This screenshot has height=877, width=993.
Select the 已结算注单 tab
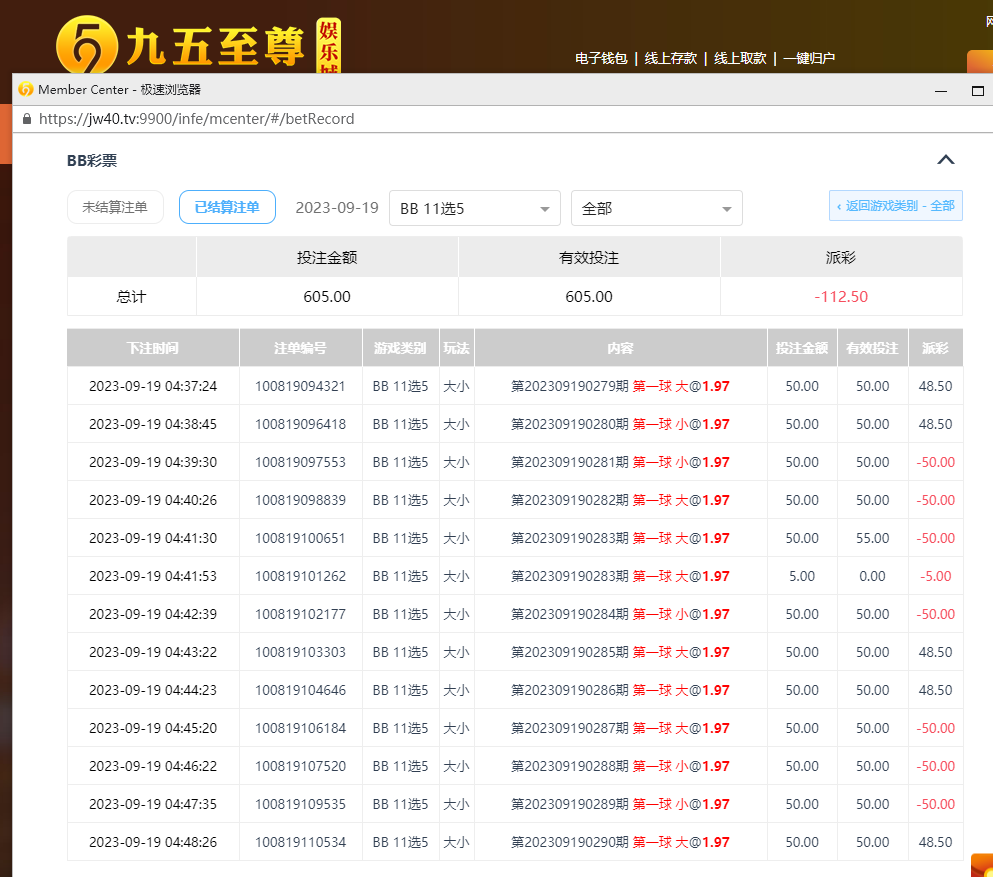227,207
